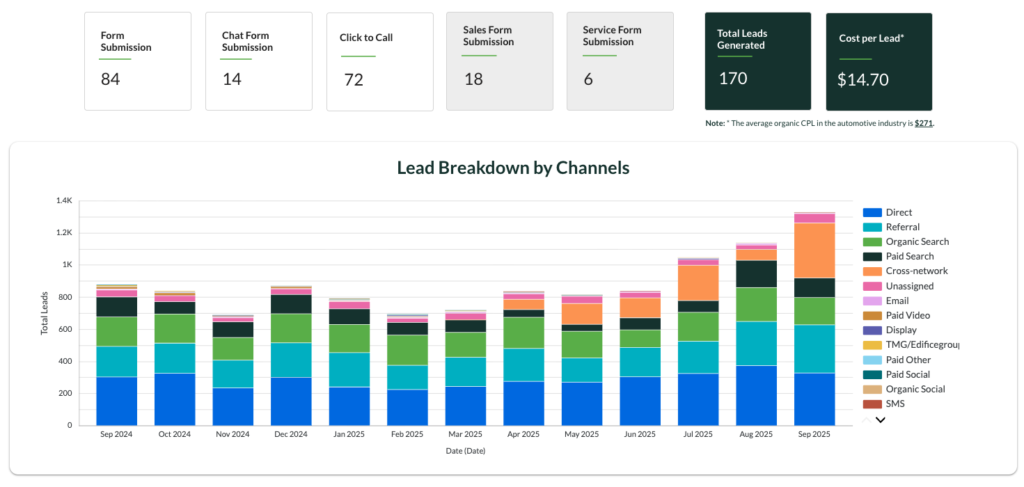Screen dimensions: 1024x487
Task: Click the orange Cross-network segment in Sep 2025
Action: pyautogui.click(x=814, y=250)
